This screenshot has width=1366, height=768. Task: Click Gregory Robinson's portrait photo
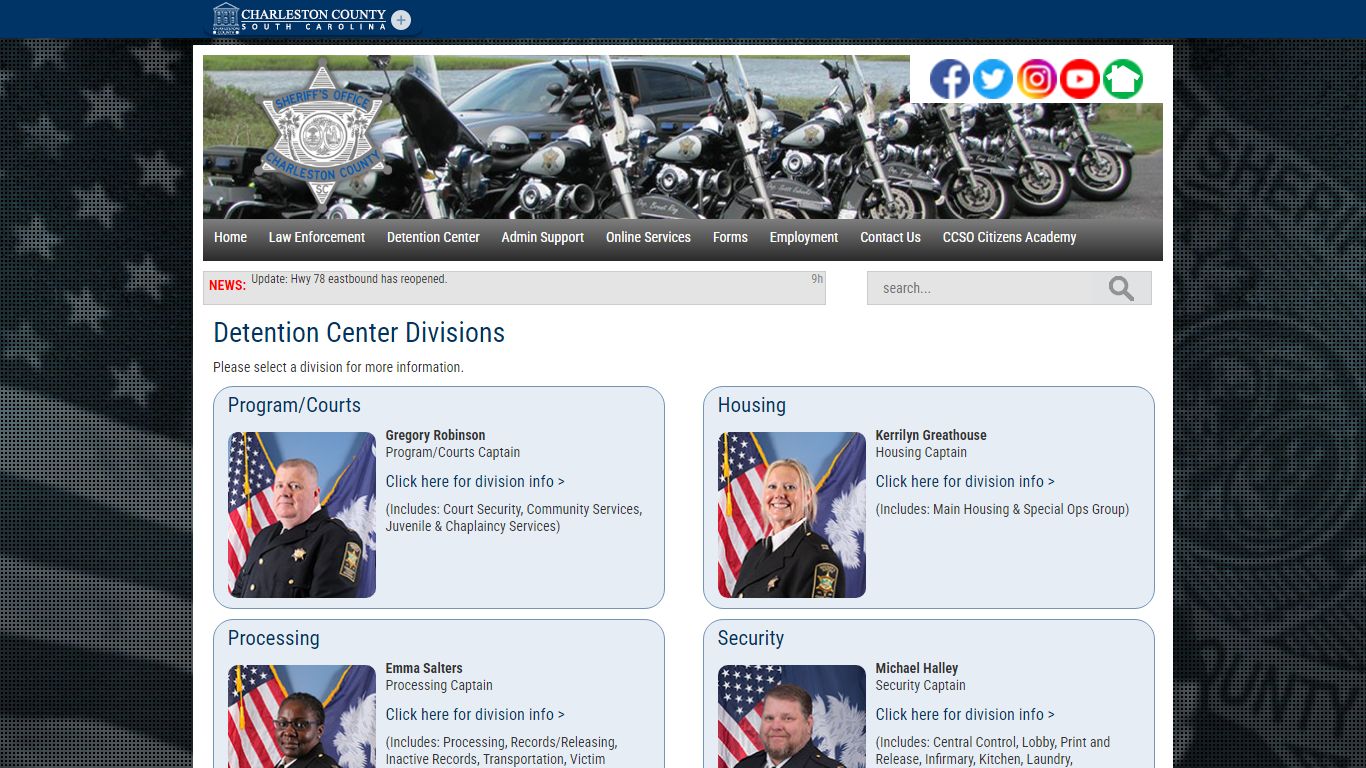click(302, 515)
